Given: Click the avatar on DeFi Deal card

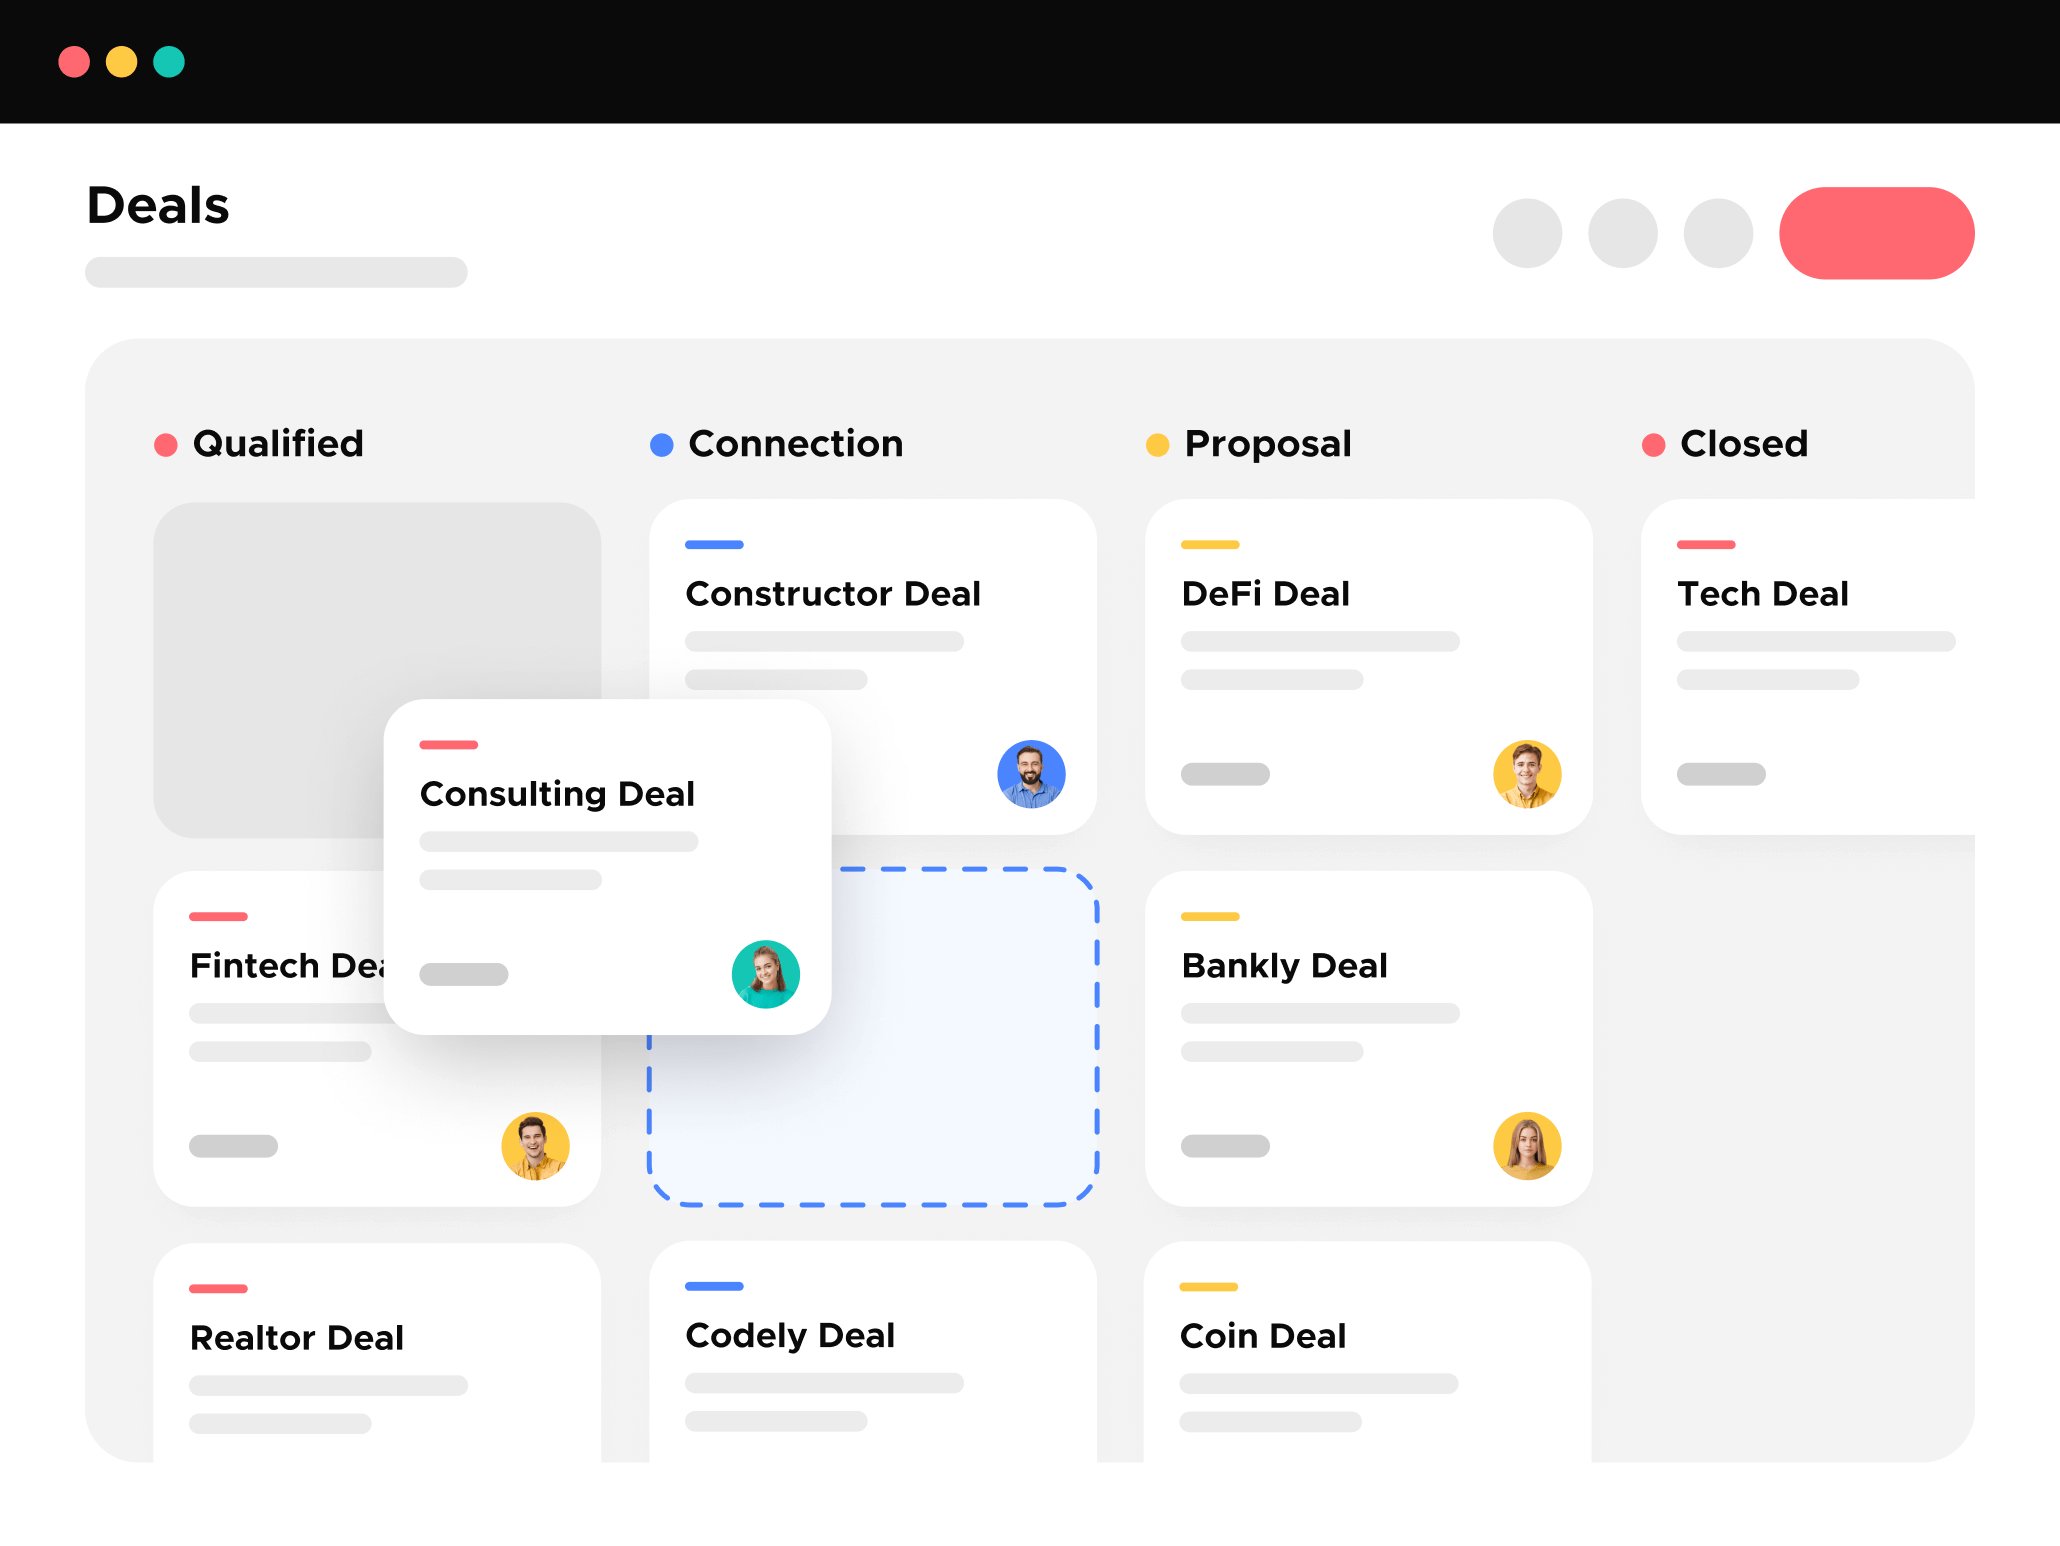Looking at the screenshot, I should [x=1527, y=774].
